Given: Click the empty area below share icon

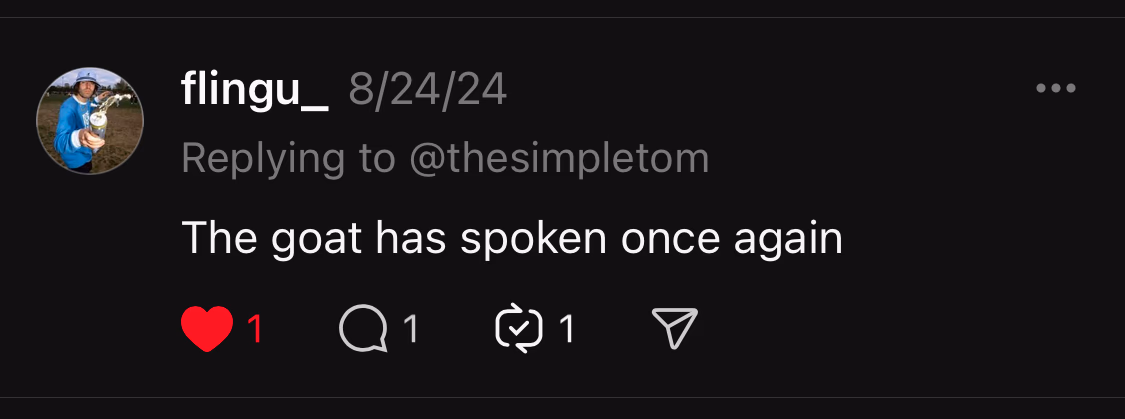Looking at the screenshot, I should [674, 380].
